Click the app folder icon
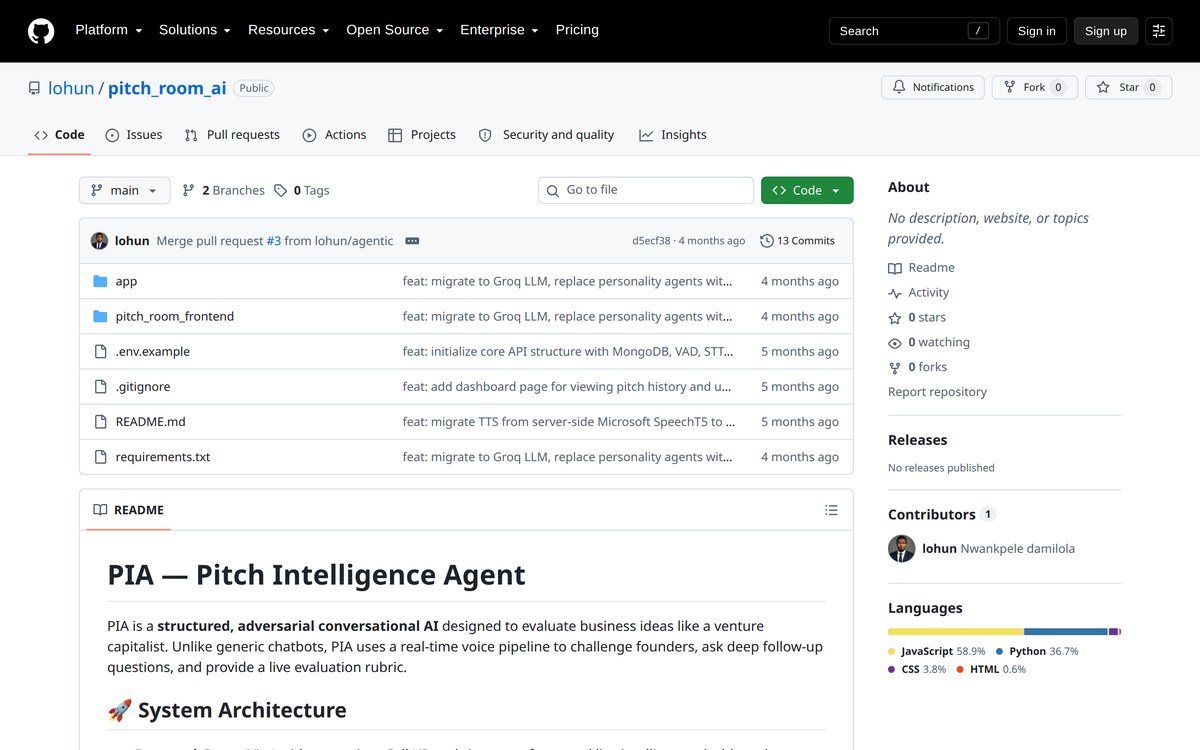Image resolution: width=1200 pixels, height=750 pixels. [100, 281]
